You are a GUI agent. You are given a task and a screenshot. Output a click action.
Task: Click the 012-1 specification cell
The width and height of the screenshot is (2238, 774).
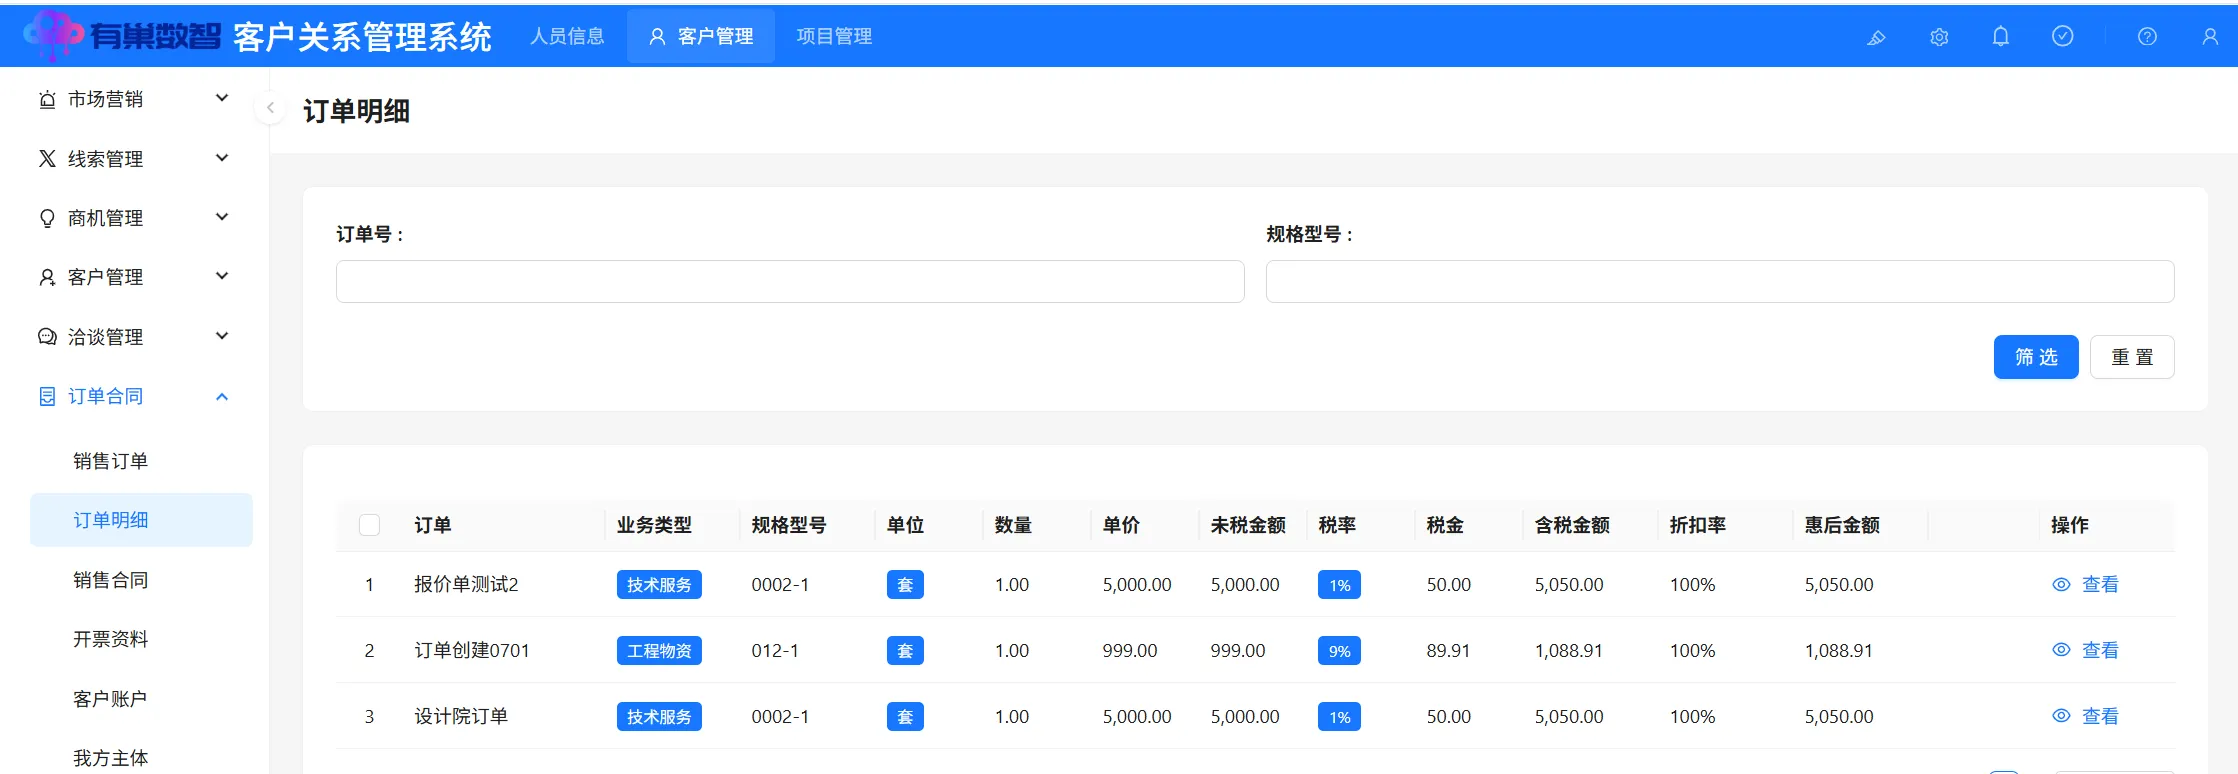pyautogui.click(x=775, y=650)
